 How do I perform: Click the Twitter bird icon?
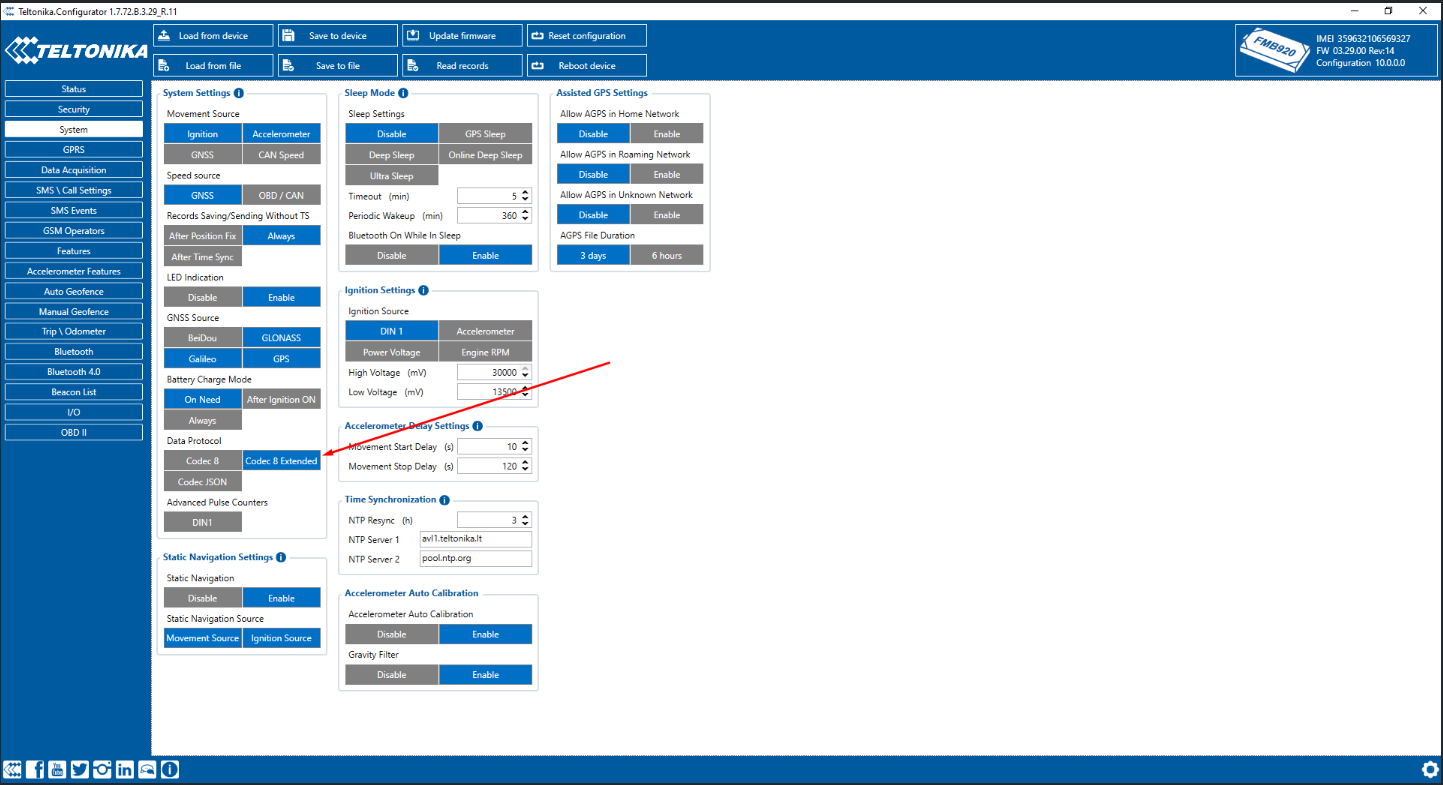[x=80, y=769]
